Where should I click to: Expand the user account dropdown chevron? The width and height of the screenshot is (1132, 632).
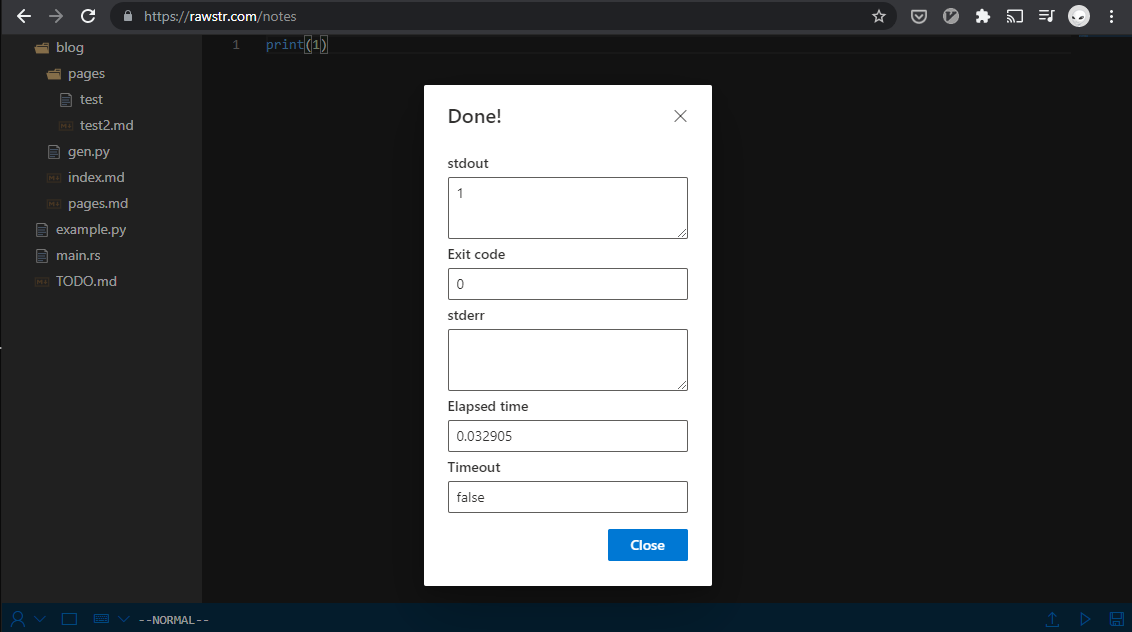pyautogui.click(x=40, y=619)
